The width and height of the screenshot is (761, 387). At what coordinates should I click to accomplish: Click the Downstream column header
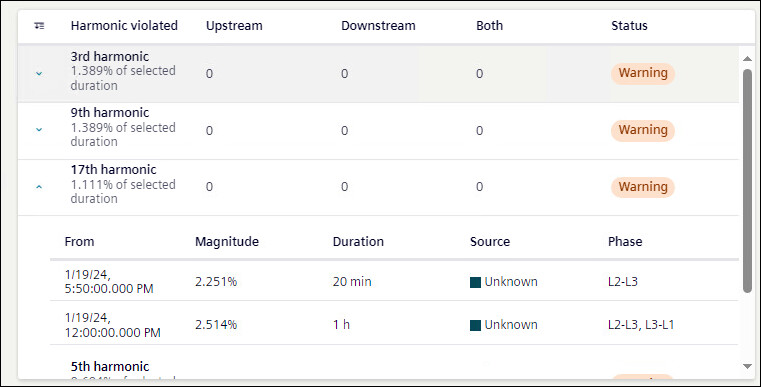pyautogui.click(x=378, y=26)
